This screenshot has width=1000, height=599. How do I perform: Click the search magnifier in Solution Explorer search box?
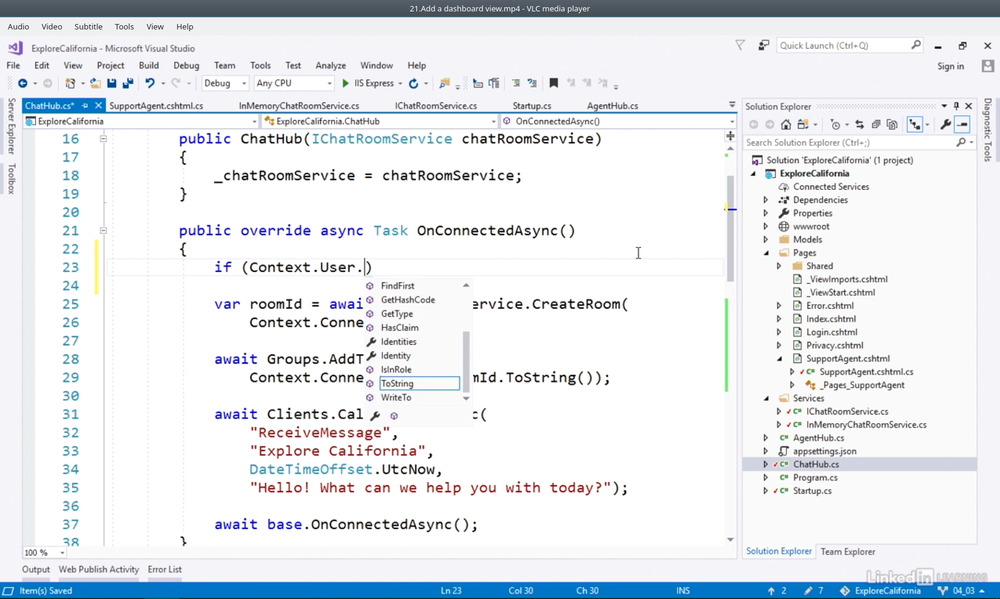click(961, 143)
